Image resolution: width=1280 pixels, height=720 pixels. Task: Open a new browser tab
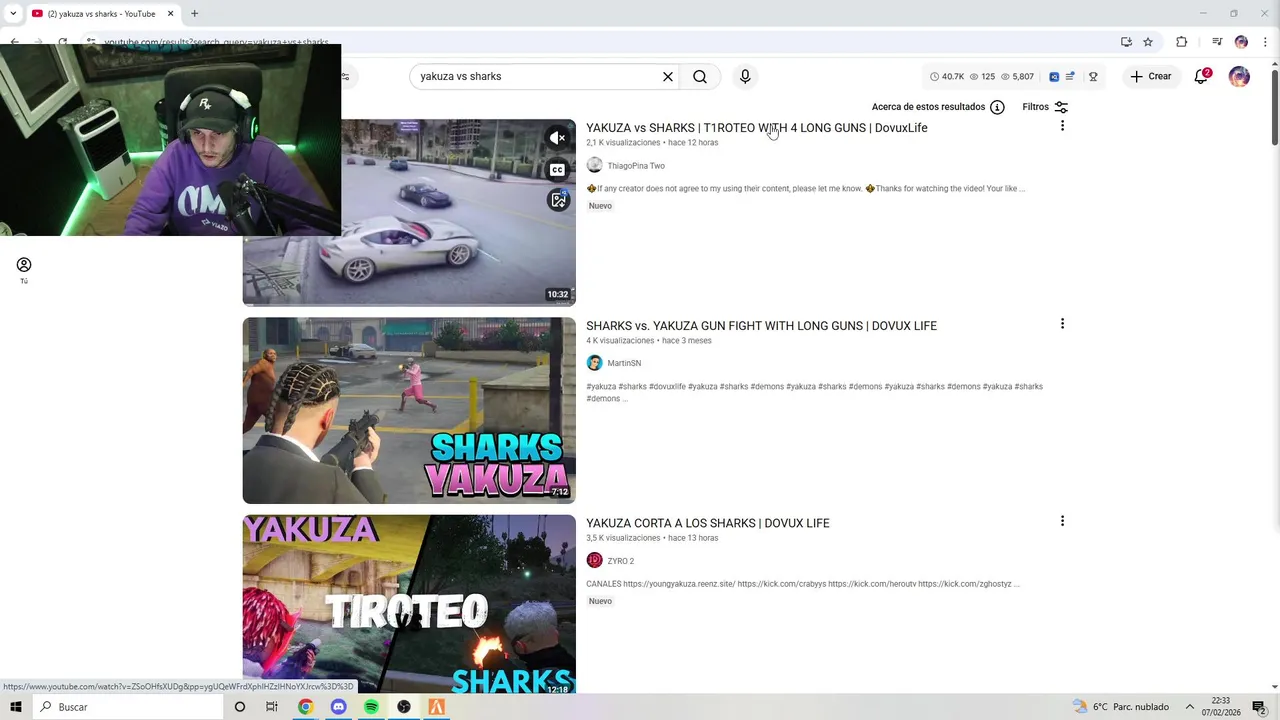194,14
